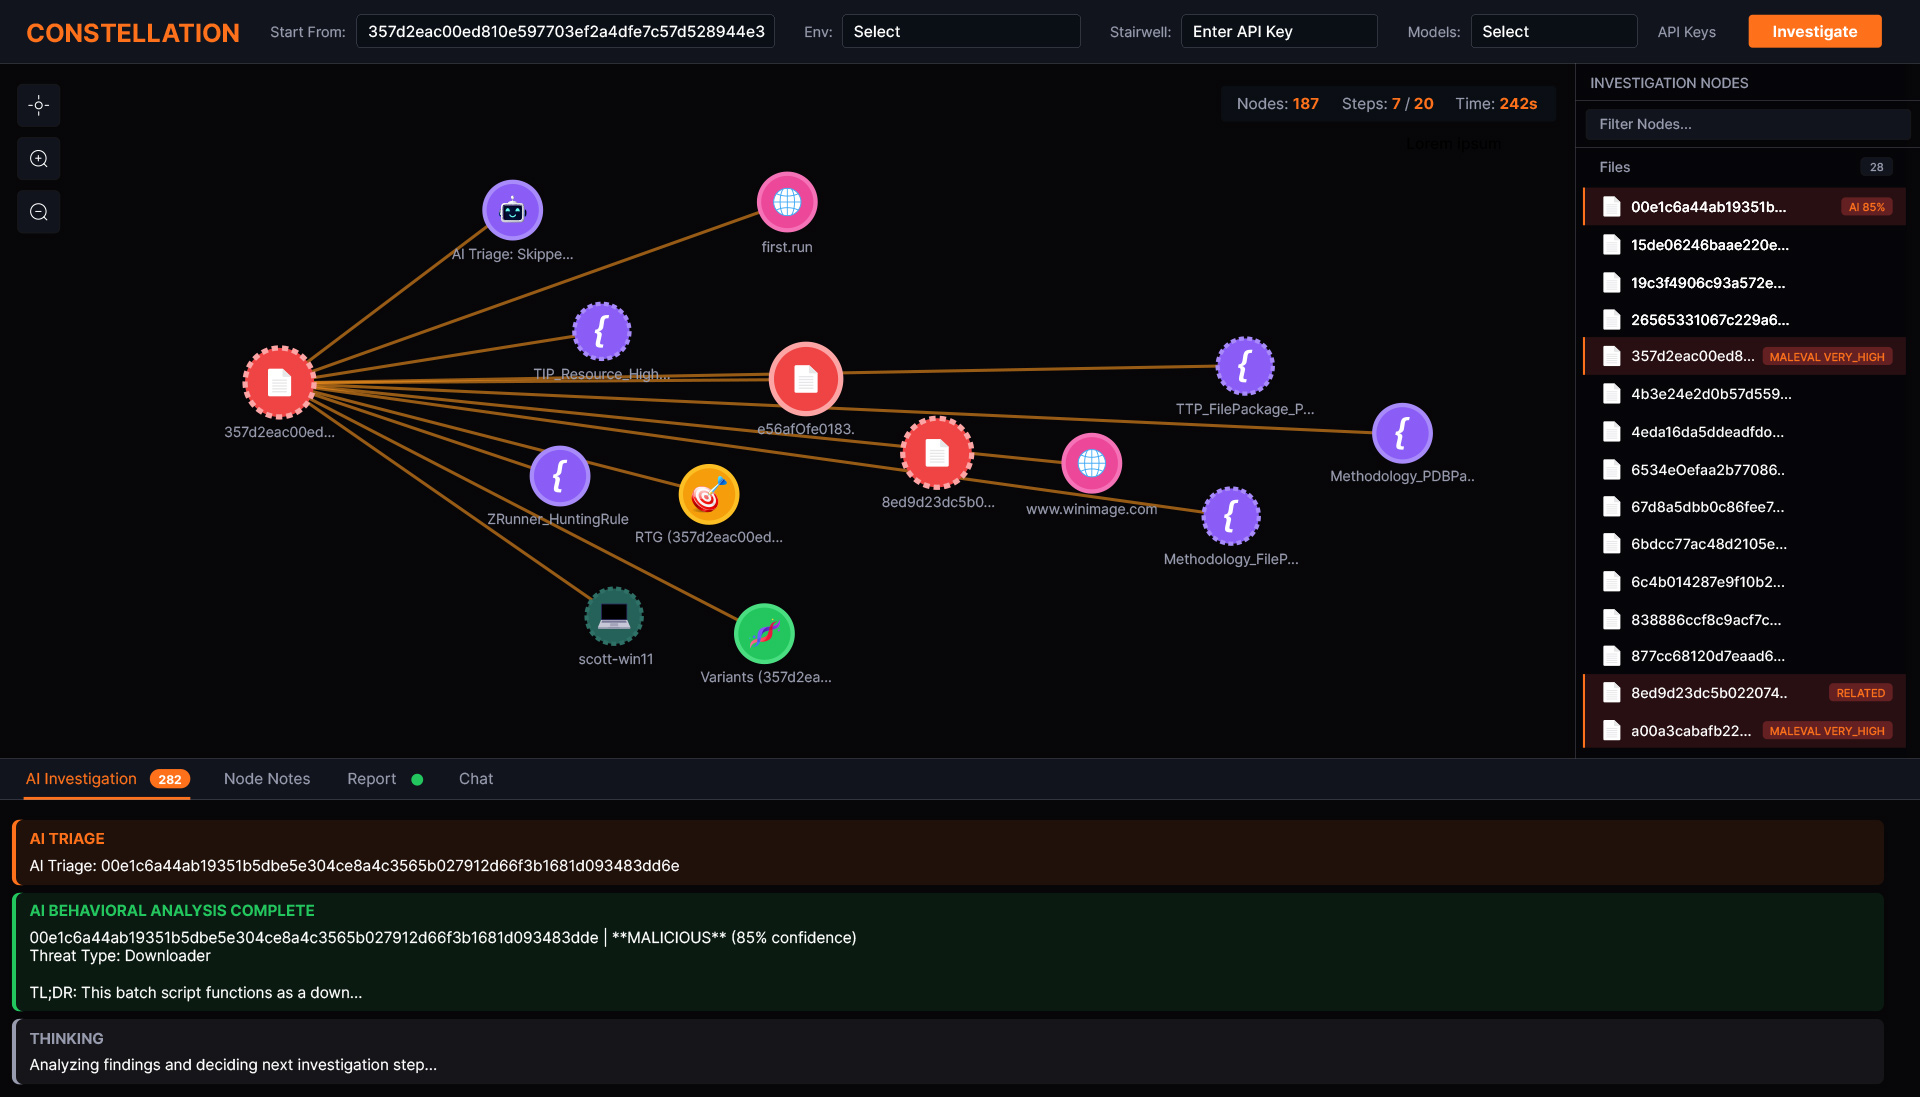Open the Models Select dropdown
The image size is (1920, 1097).
point(1553,32)
